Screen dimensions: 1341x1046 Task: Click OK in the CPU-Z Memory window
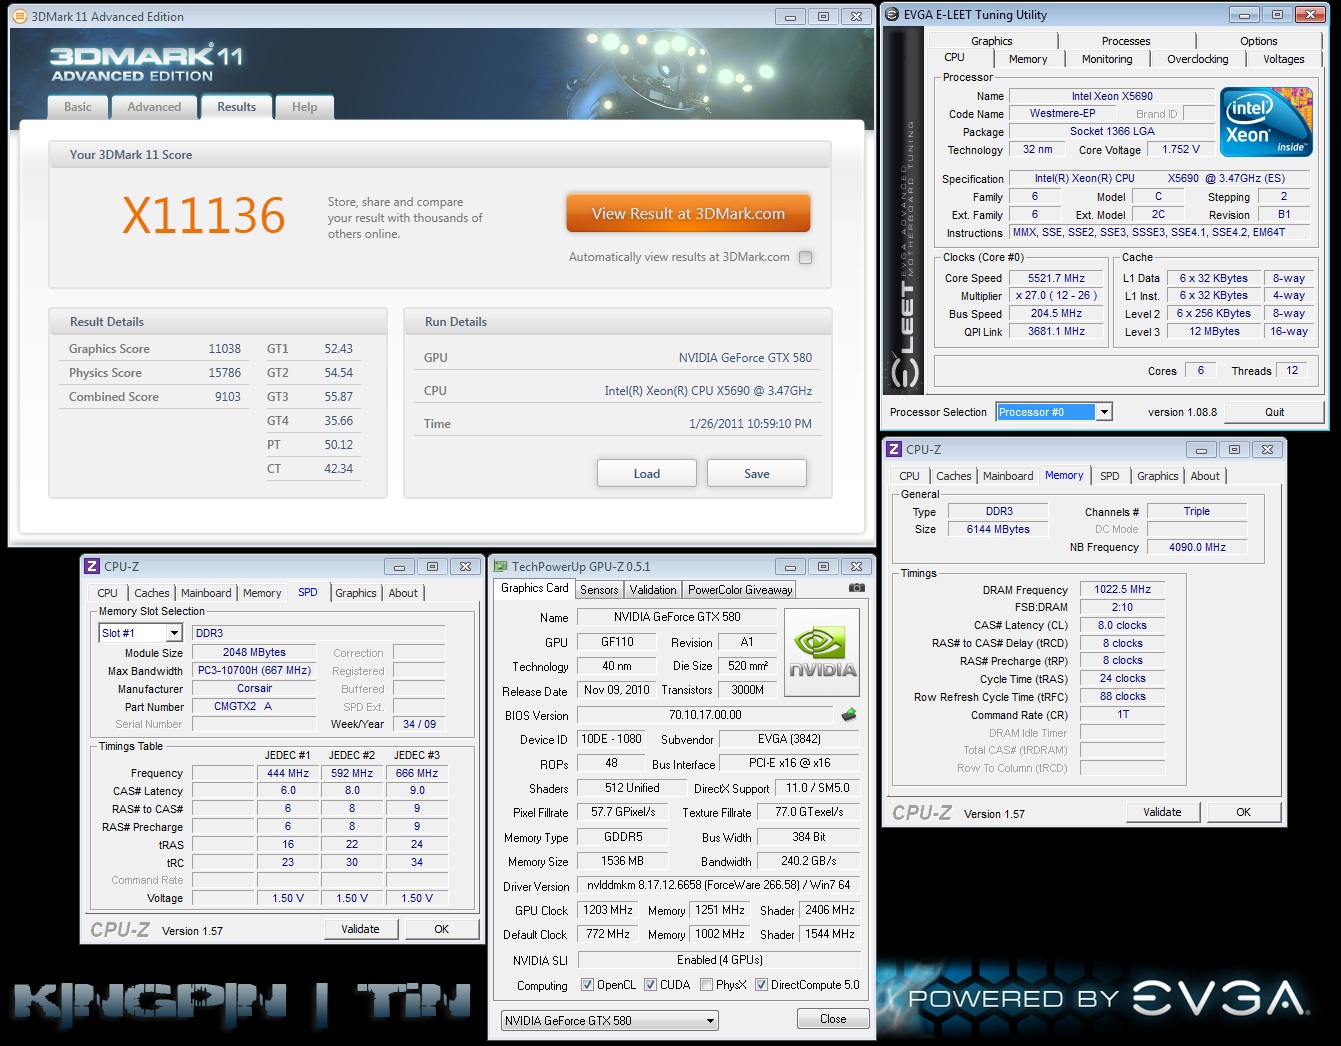click(x=1243, y=812)
